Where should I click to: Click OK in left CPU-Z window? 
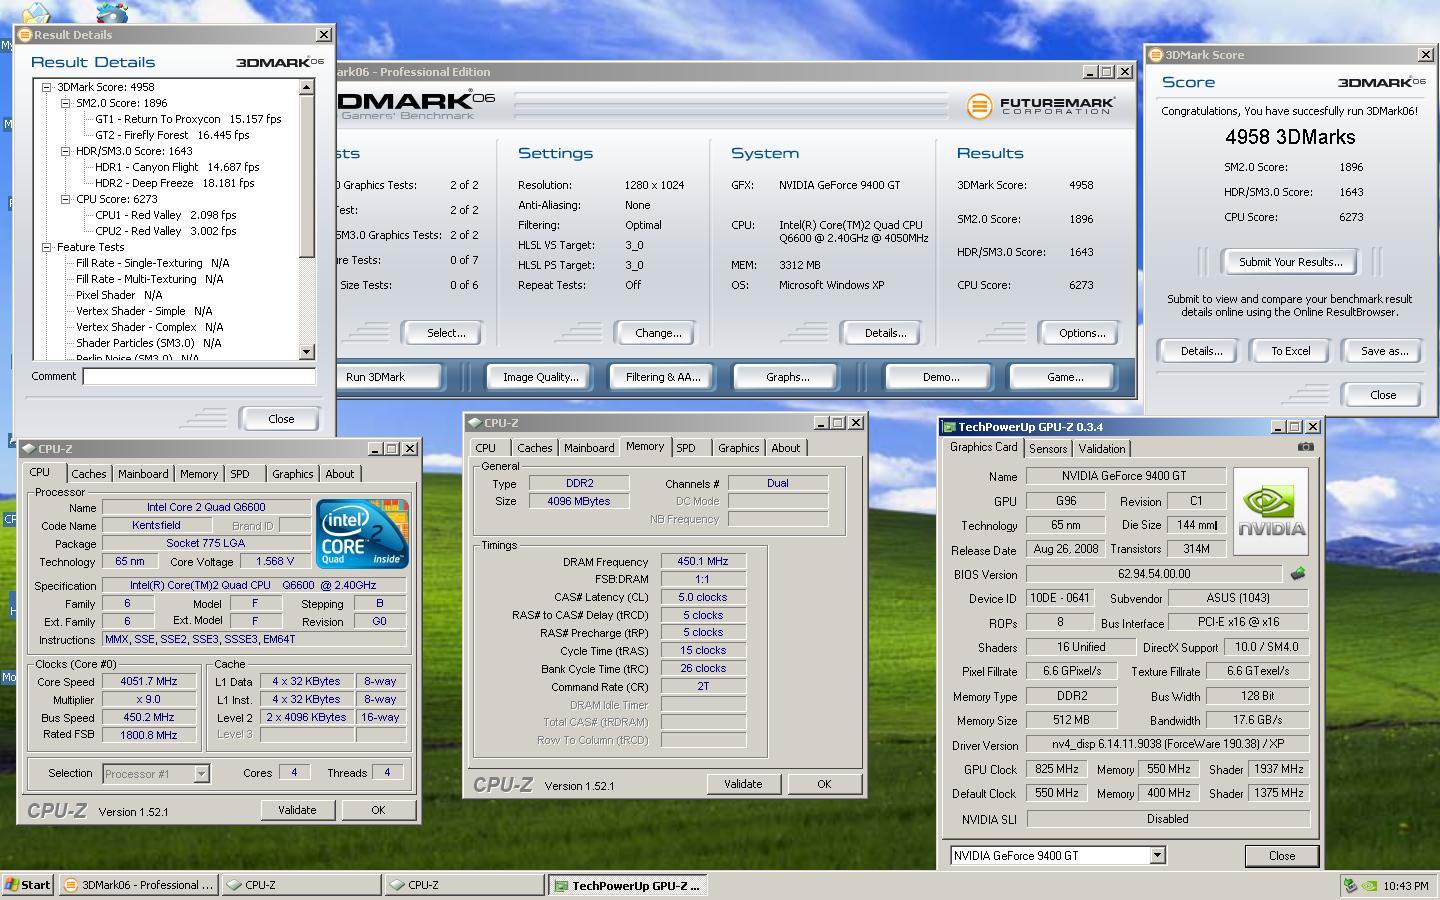point(378,810)
